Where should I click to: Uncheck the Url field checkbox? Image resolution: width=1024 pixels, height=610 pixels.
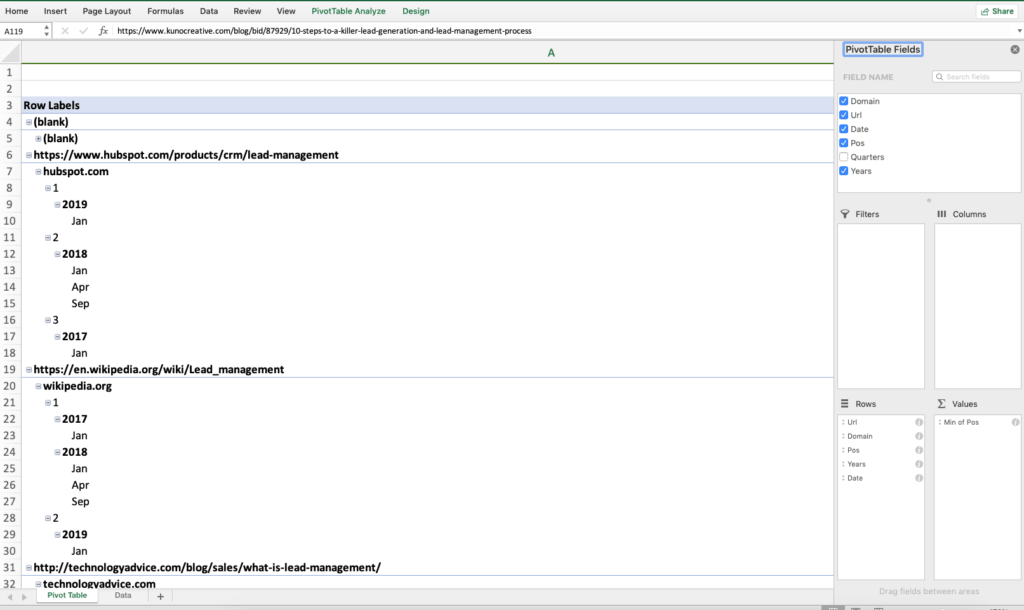click(844, 115)
